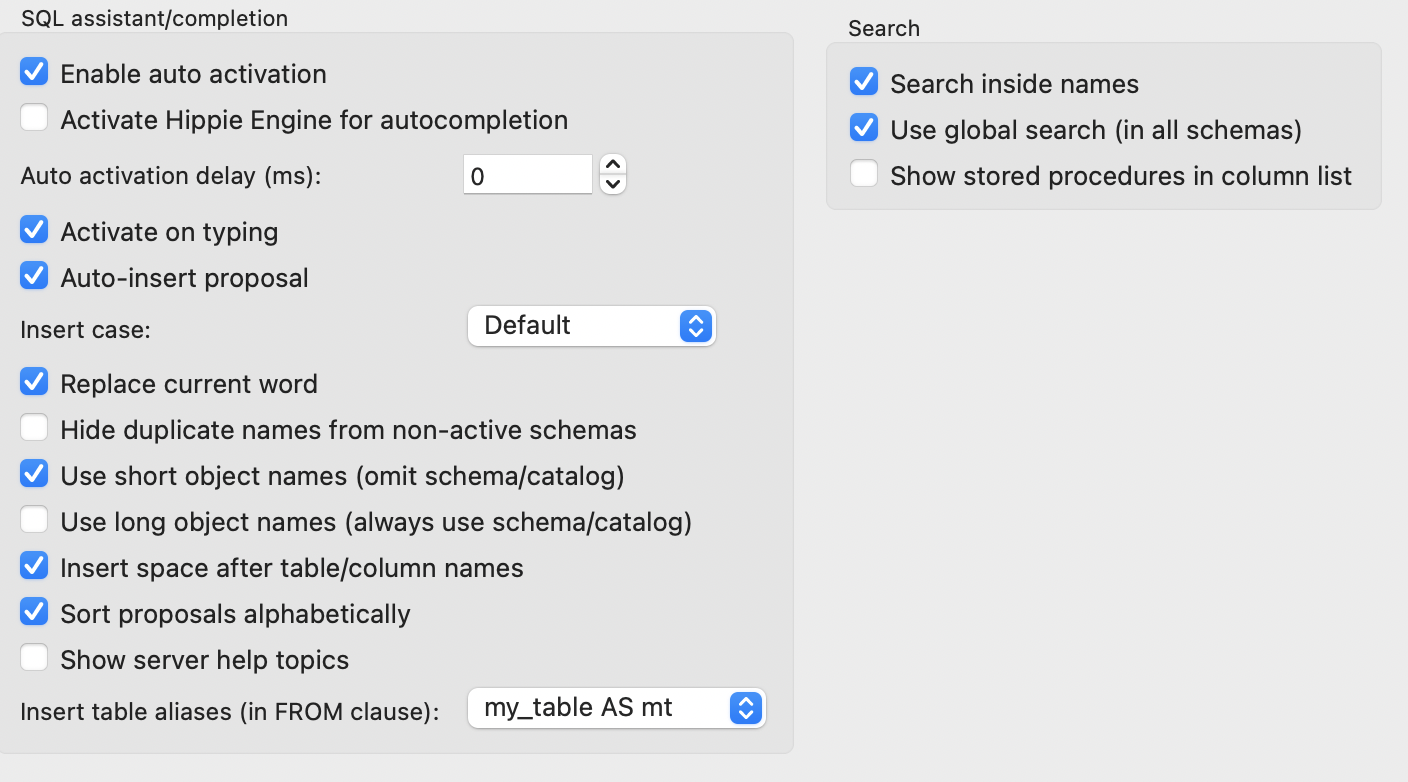The width and height of the screenshot is (1408, 782).
Task: Turn off Sort proposals alphabetically
Action: (33, 611)
